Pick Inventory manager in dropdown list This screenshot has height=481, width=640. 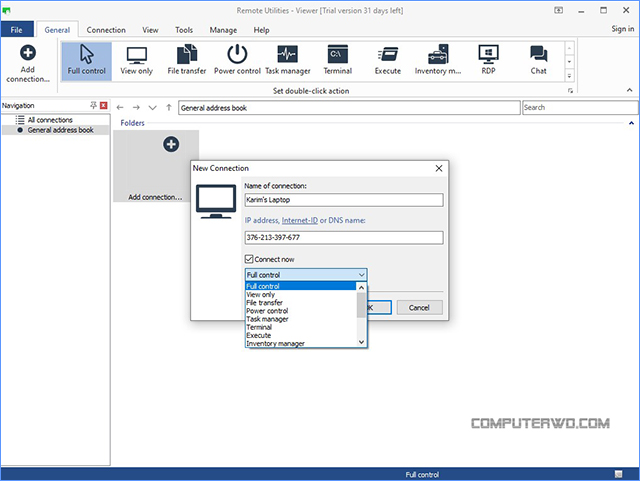click(x=301, y=343)
